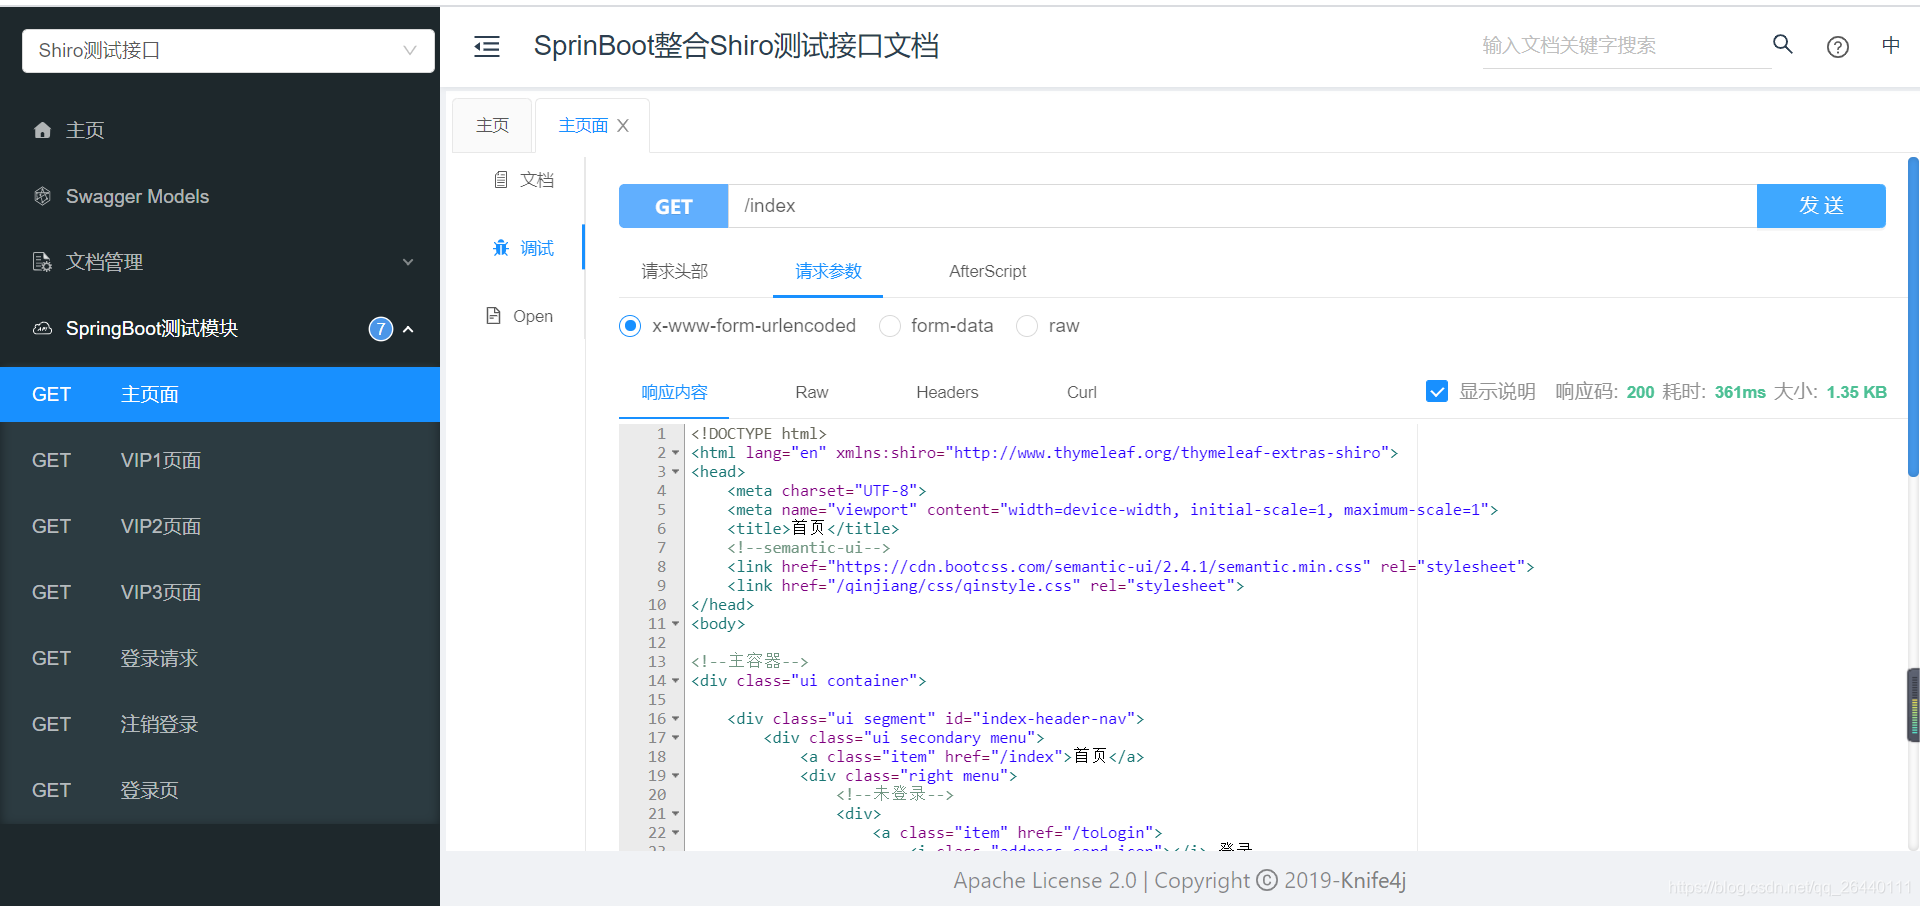
Task: Expand the 文档管理 menu chevron
Action: (408, 262)
